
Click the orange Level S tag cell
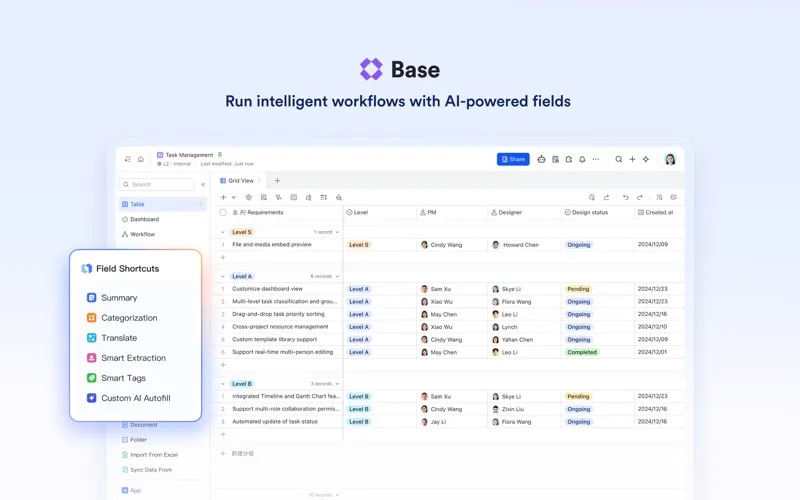coord(359,245)
